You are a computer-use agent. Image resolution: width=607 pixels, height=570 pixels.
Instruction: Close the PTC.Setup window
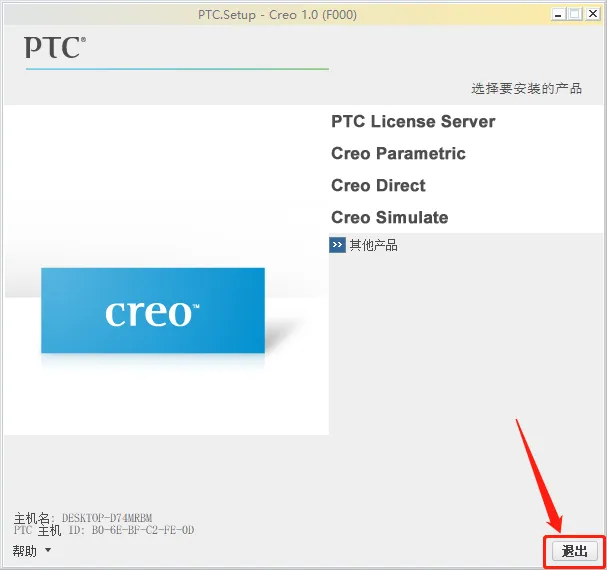coord(593,14)
